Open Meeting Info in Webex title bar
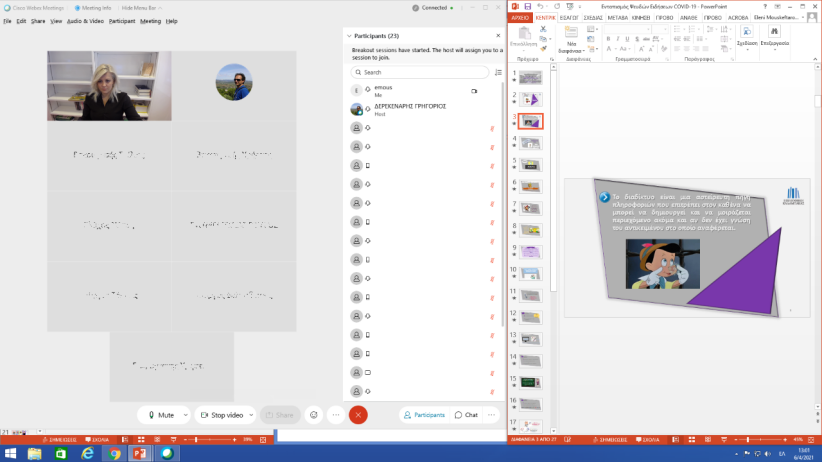The image size is (822, 462). coord(93,8)
